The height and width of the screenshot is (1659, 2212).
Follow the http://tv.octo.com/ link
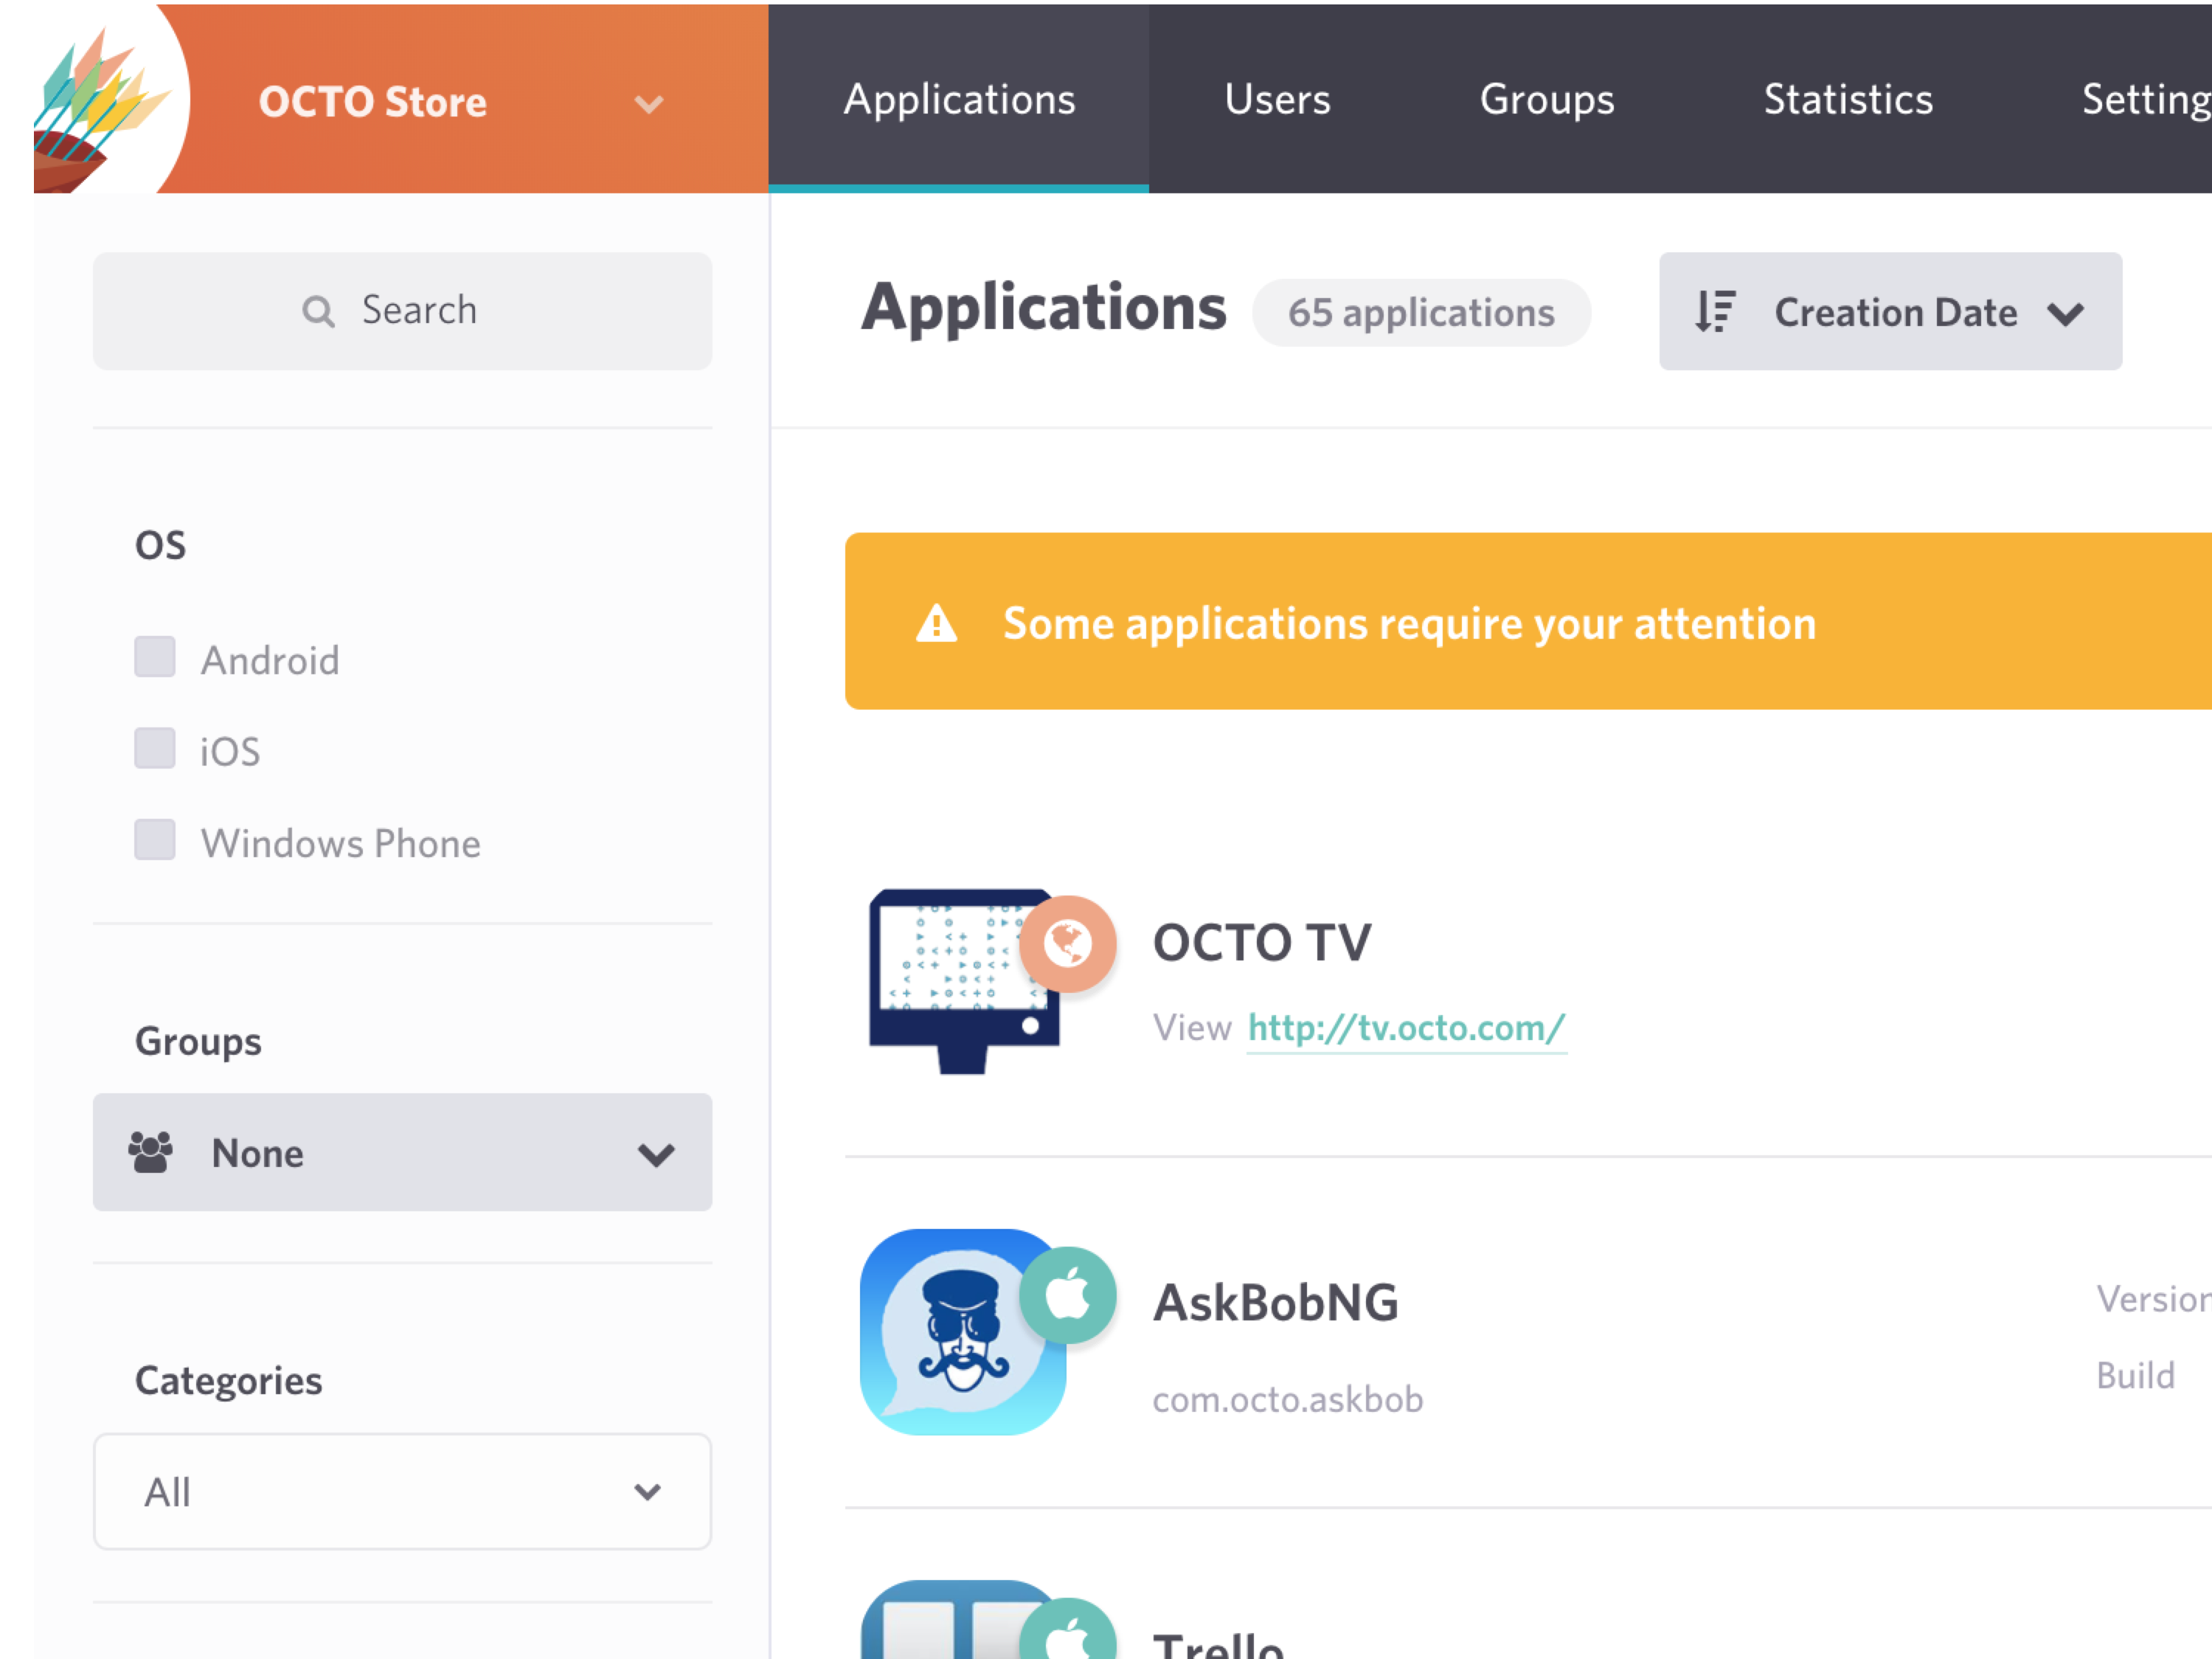point(1406,1028)
